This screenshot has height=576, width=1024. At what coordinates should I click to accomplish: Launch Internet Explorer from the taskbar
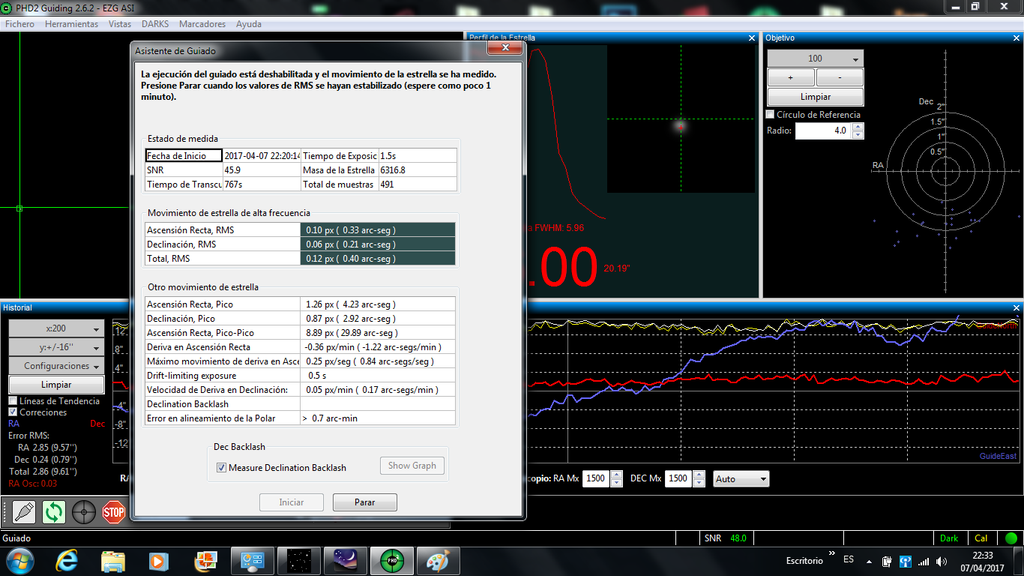click(x=67, y=561)
